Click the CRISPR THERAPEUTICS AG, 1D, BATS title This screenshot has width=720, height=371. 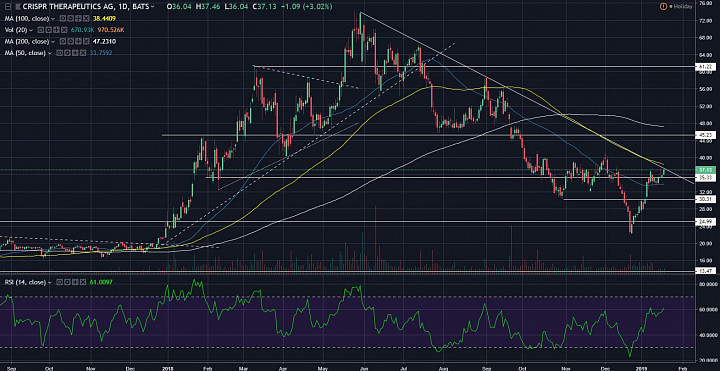pyautogui.click(x=86, y=6)
